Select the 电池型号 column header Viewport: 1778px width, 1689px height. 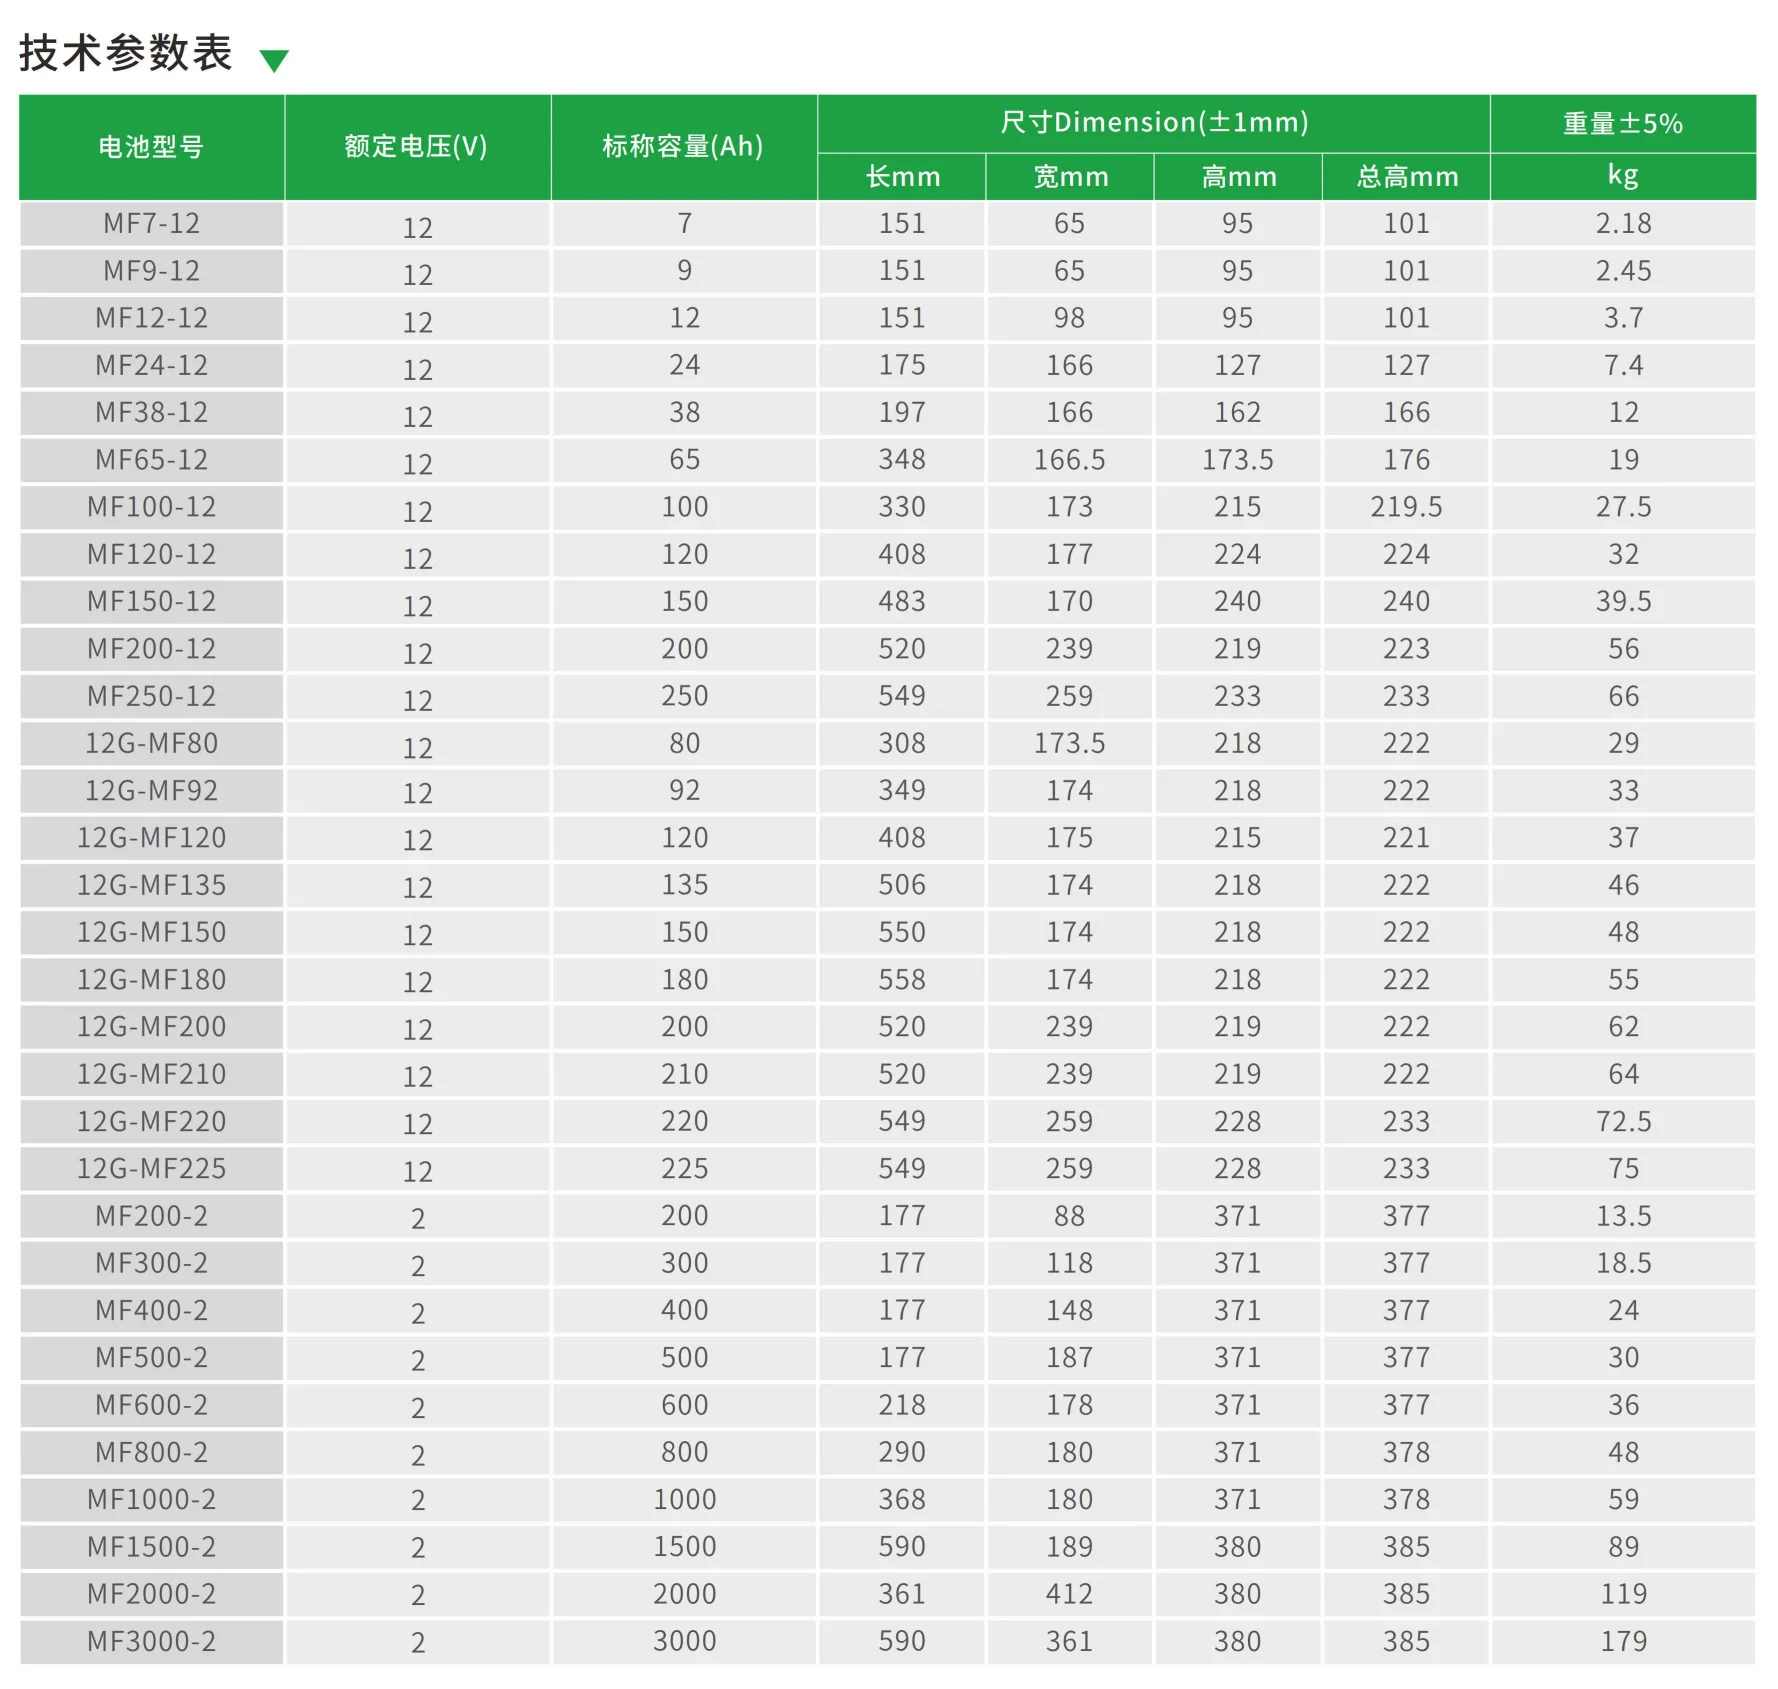[152, 147]
